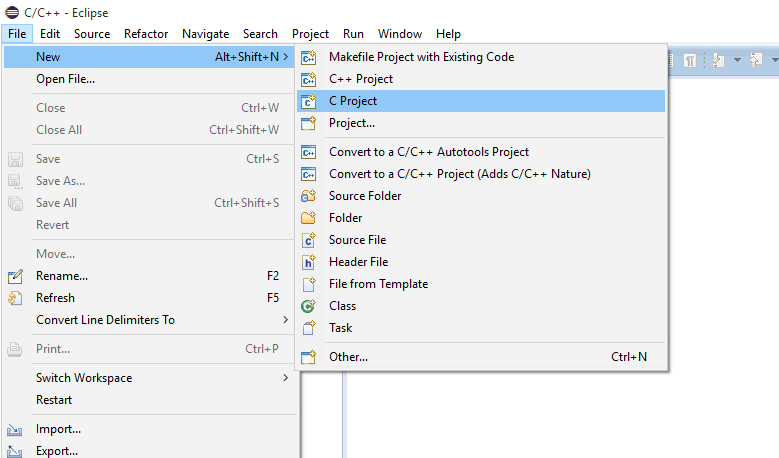This screenshot has height=458, width=779.
Task: Click the Refresh icon in File menu
Action: (x=15, y=298)
